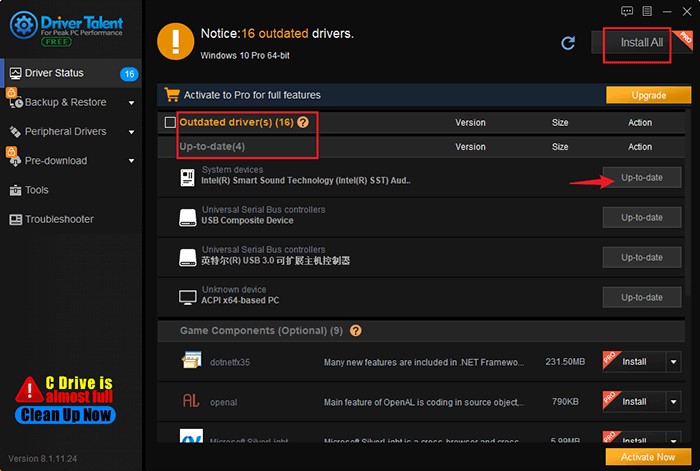Click Up-to-date button for Intel Smart Sound
The width and height of the screenshot is (700, 471).
642,178
